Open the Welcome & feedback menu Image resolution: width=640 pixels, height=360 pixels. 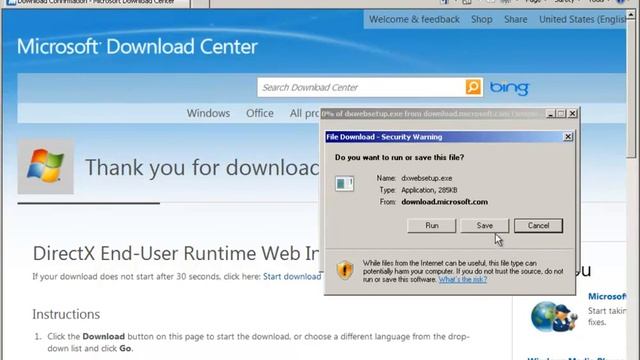click(x=414, y=19)
